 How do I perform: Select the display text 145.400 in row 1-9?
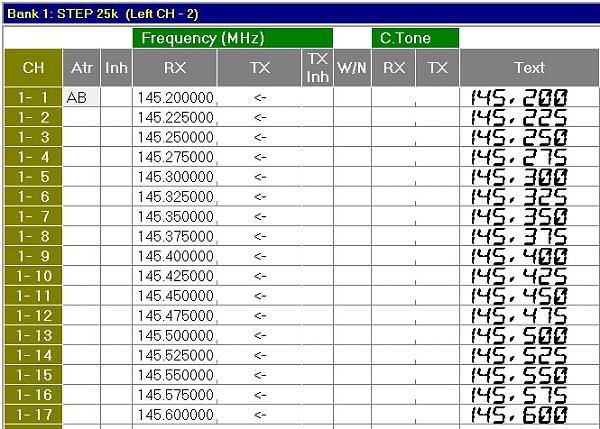click(x=519, y=256)
